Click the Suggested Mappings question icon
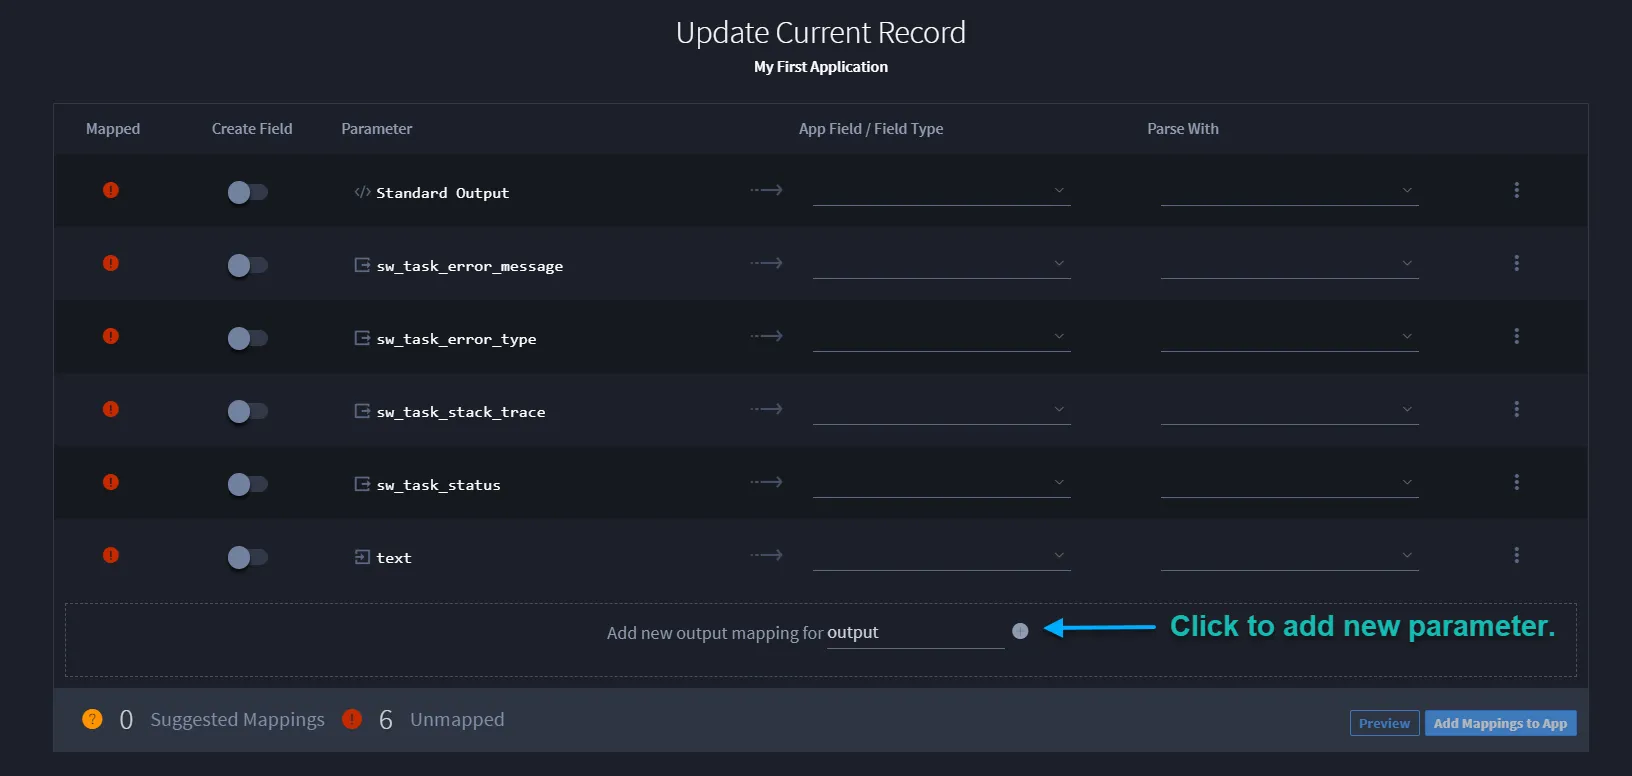 pos(92,719)
